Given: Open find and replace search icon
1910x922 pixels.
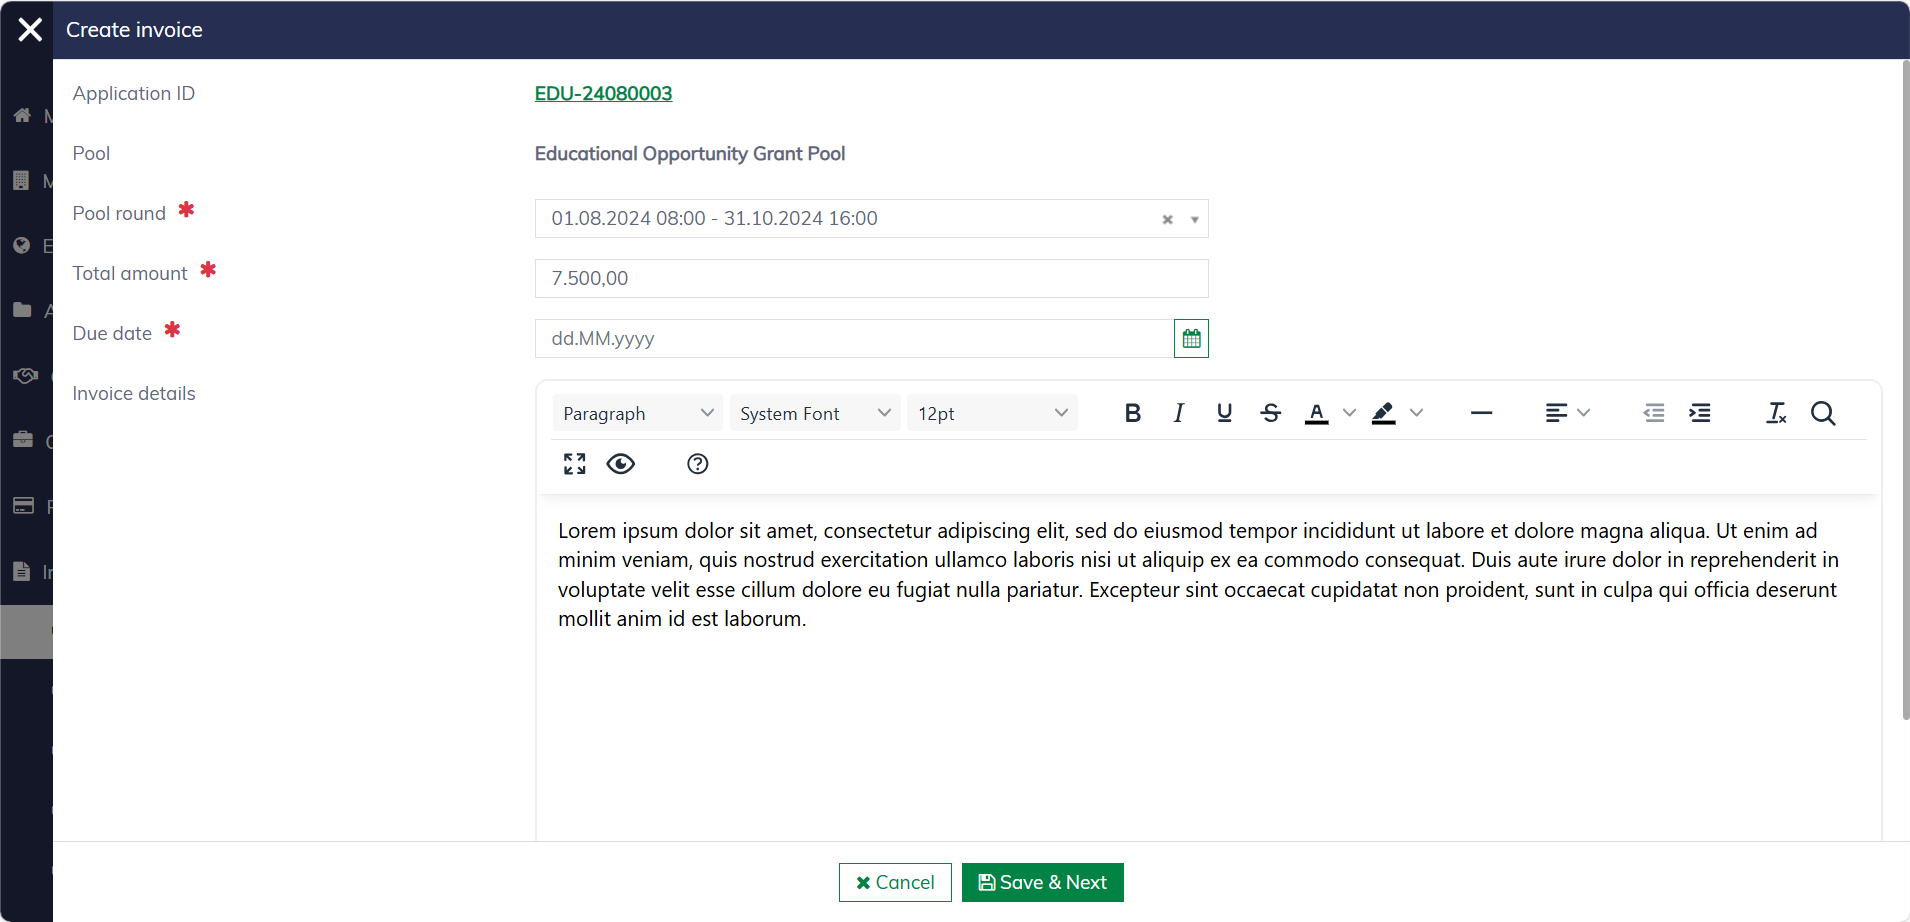Looking at the screenshot, I should point(1823,413).
